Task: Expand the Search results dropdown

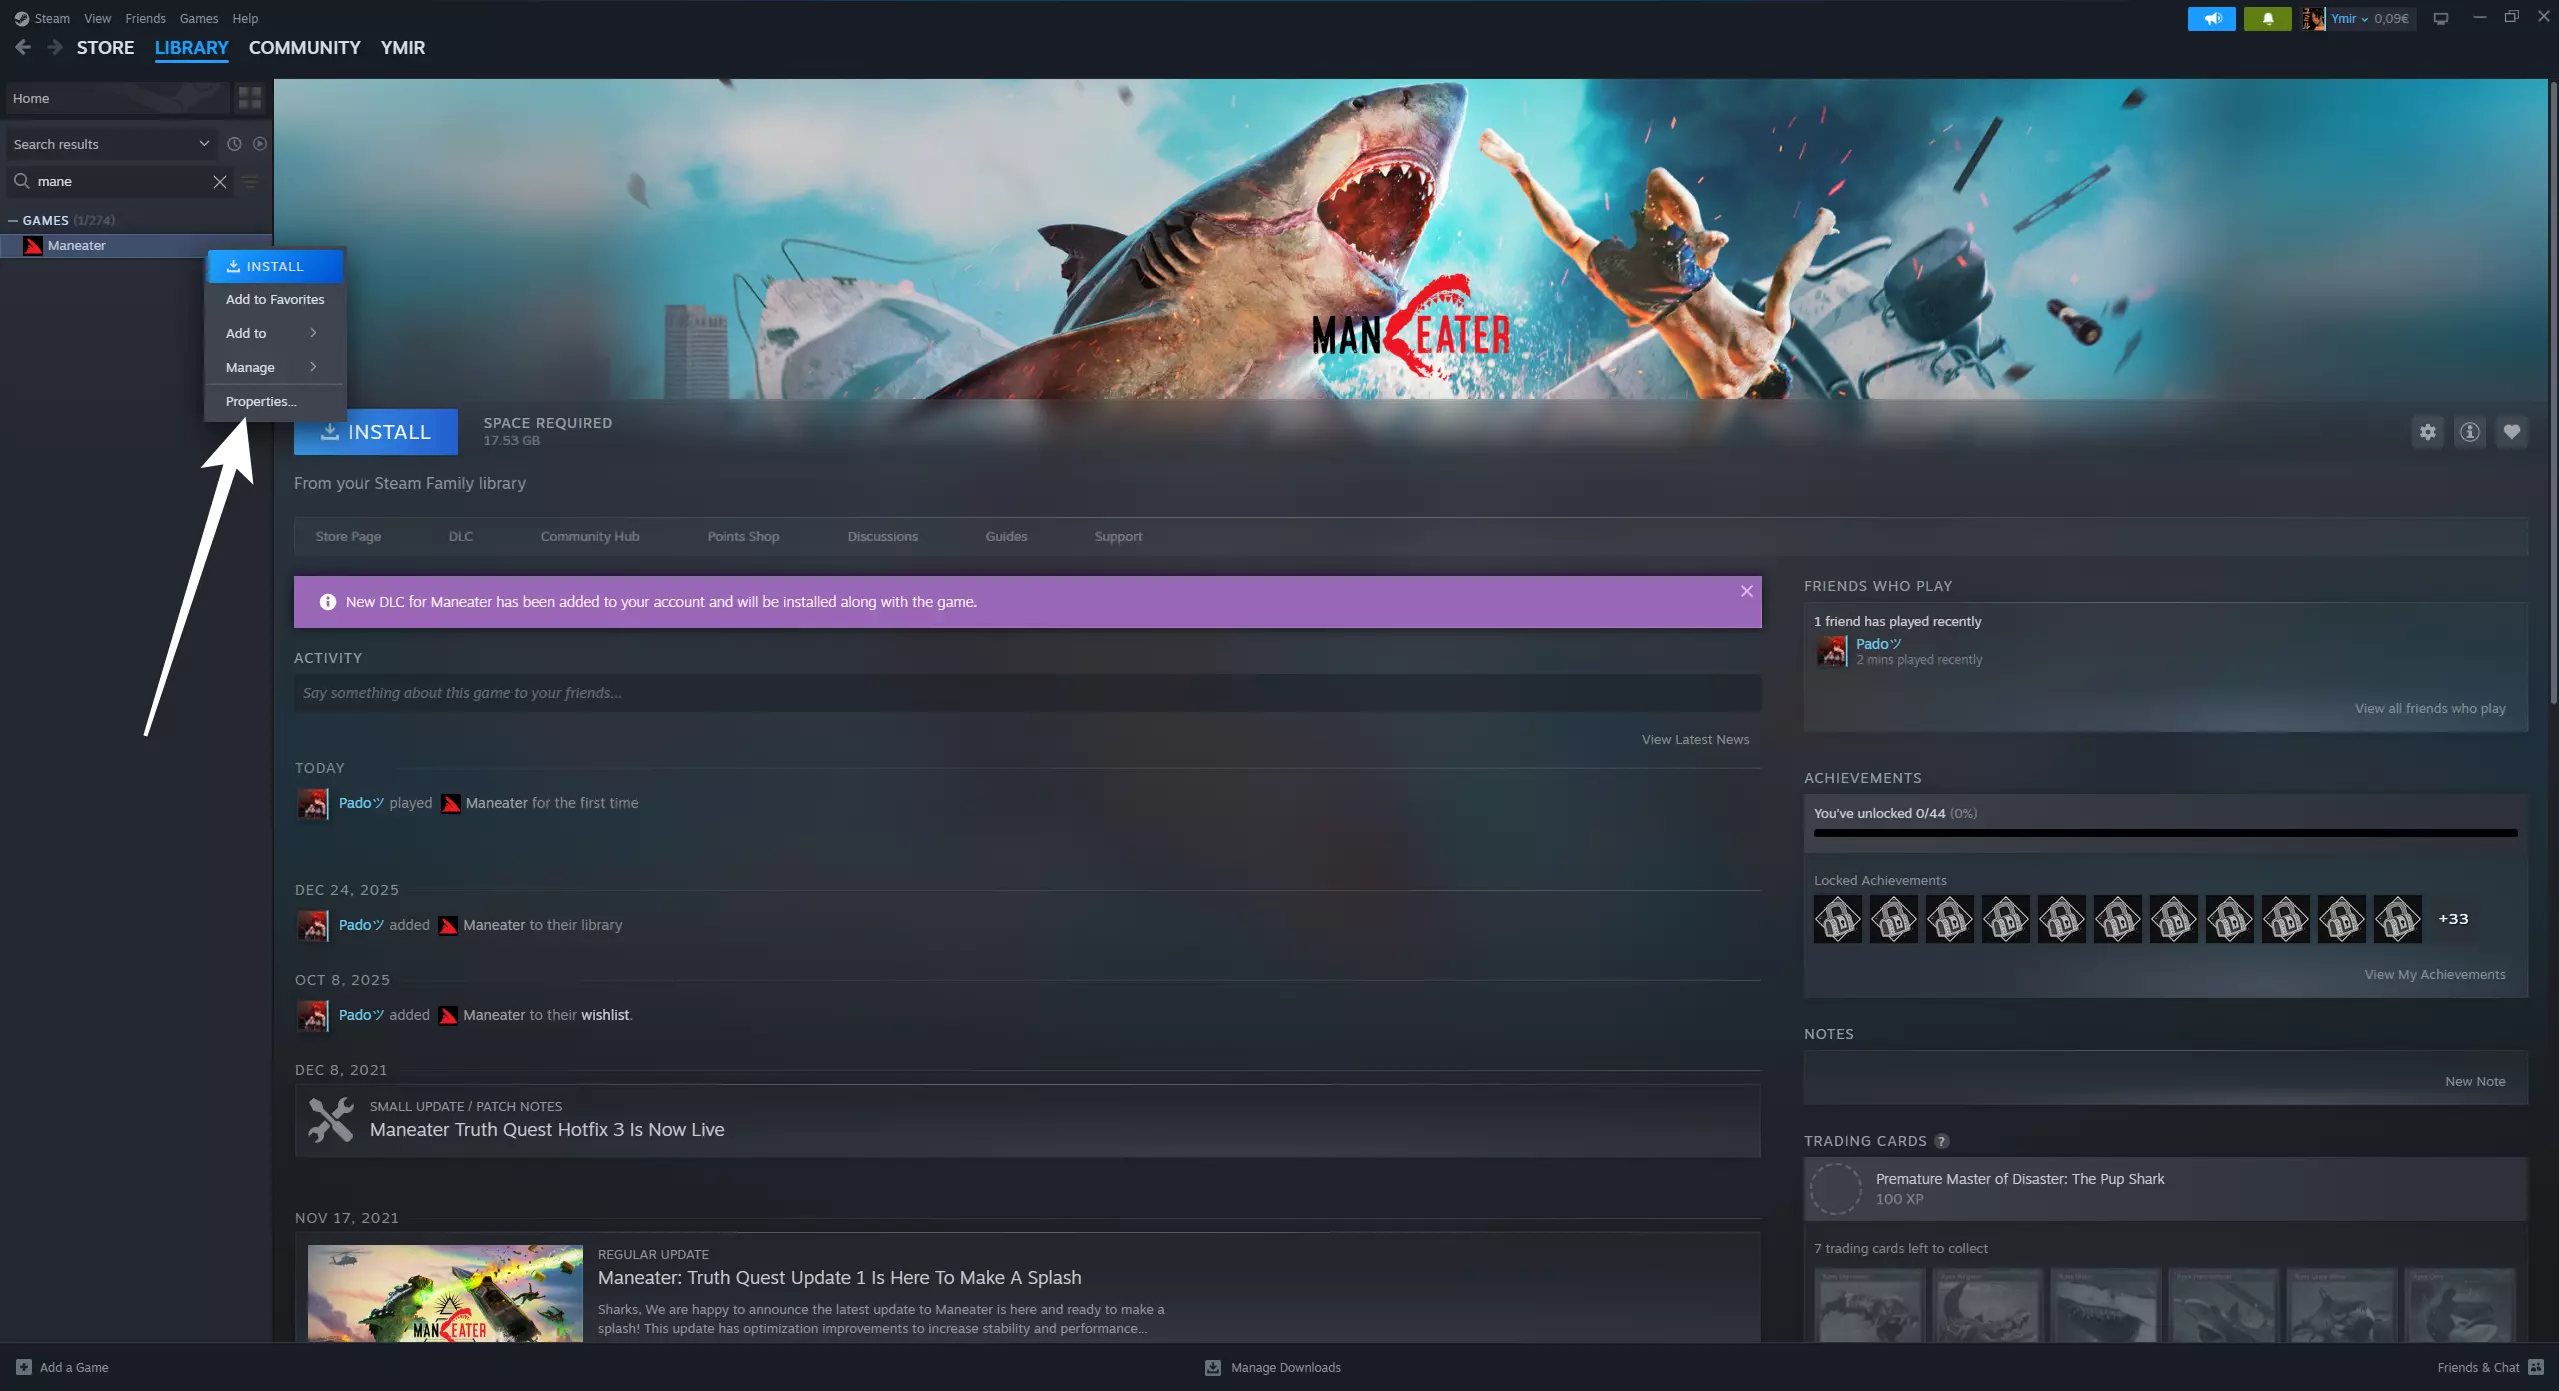Action: click(204, 144)
